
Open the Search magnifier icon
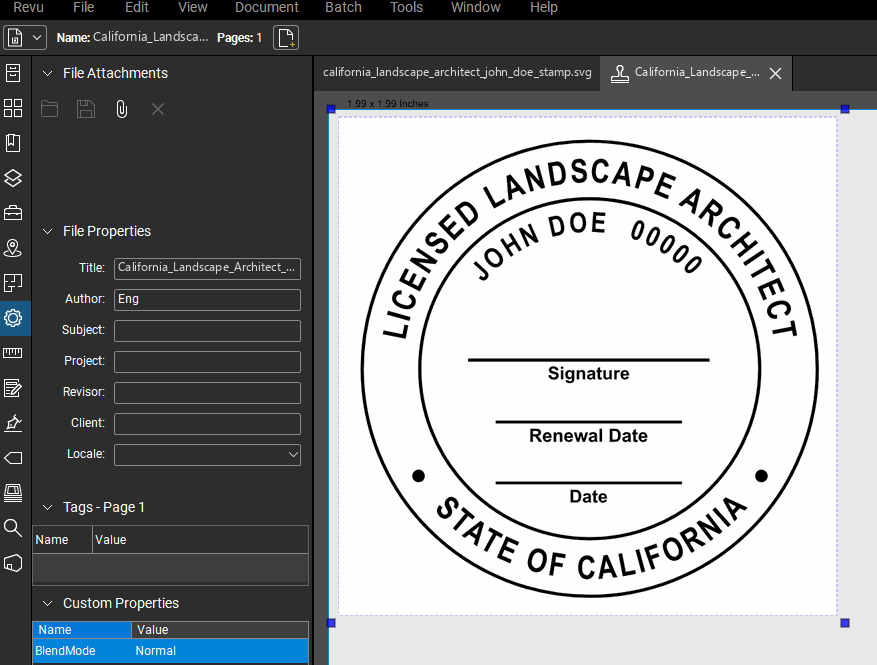pyautogui.click(x=13, y=527)
